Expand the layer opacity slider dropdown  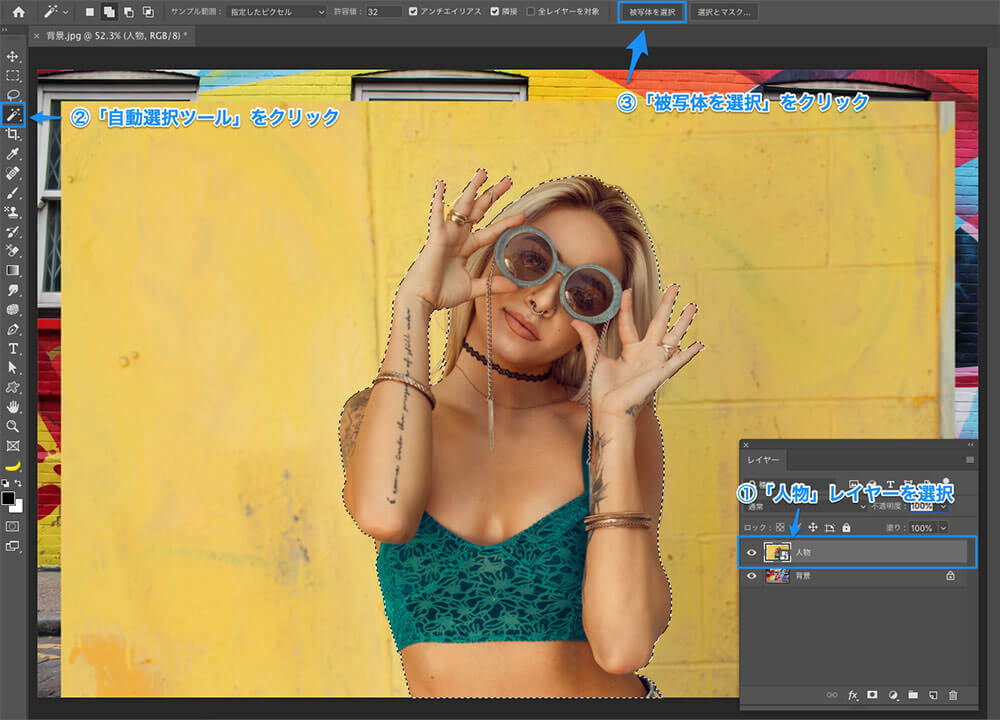(943, 506)
